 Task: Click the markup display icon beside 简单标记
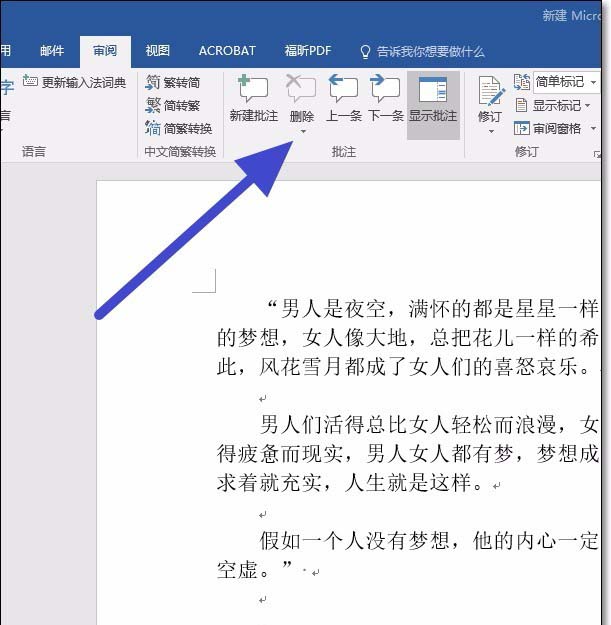coord(521,82)
